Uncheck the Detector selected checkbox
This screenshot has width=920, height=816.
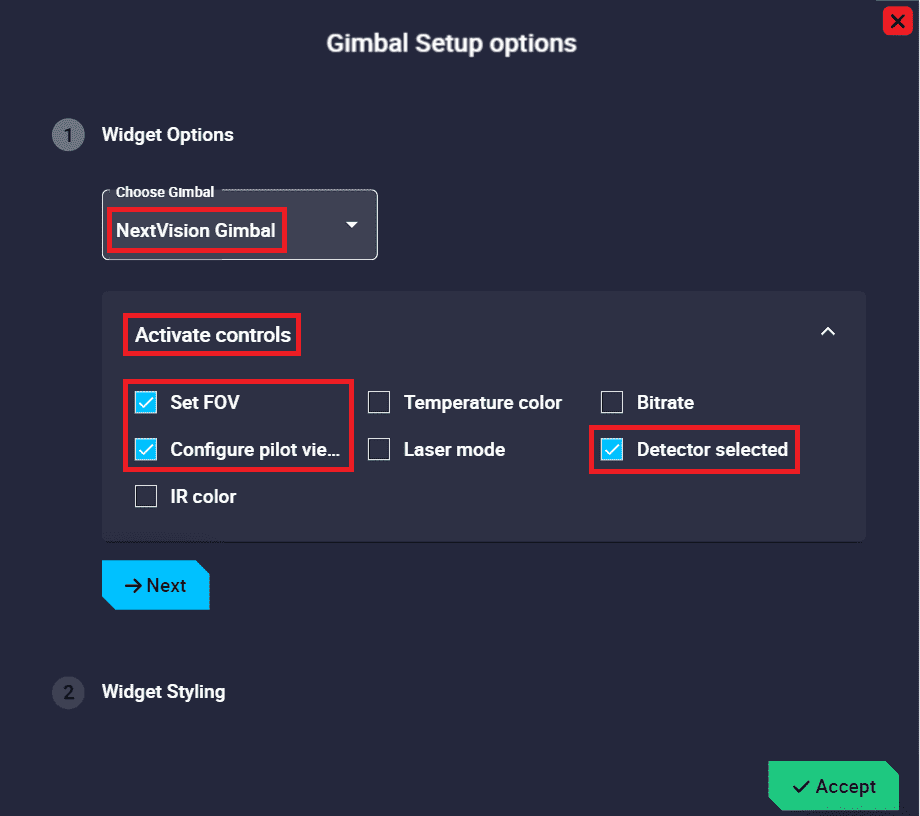612,449
